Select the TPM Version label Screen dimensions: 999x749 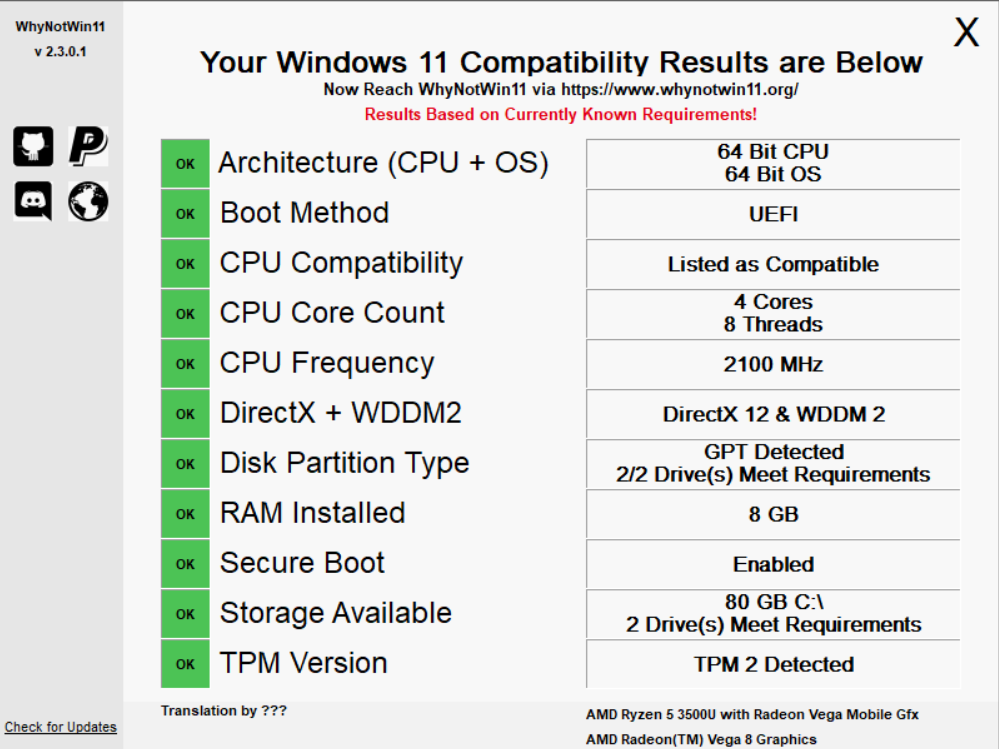303,663
